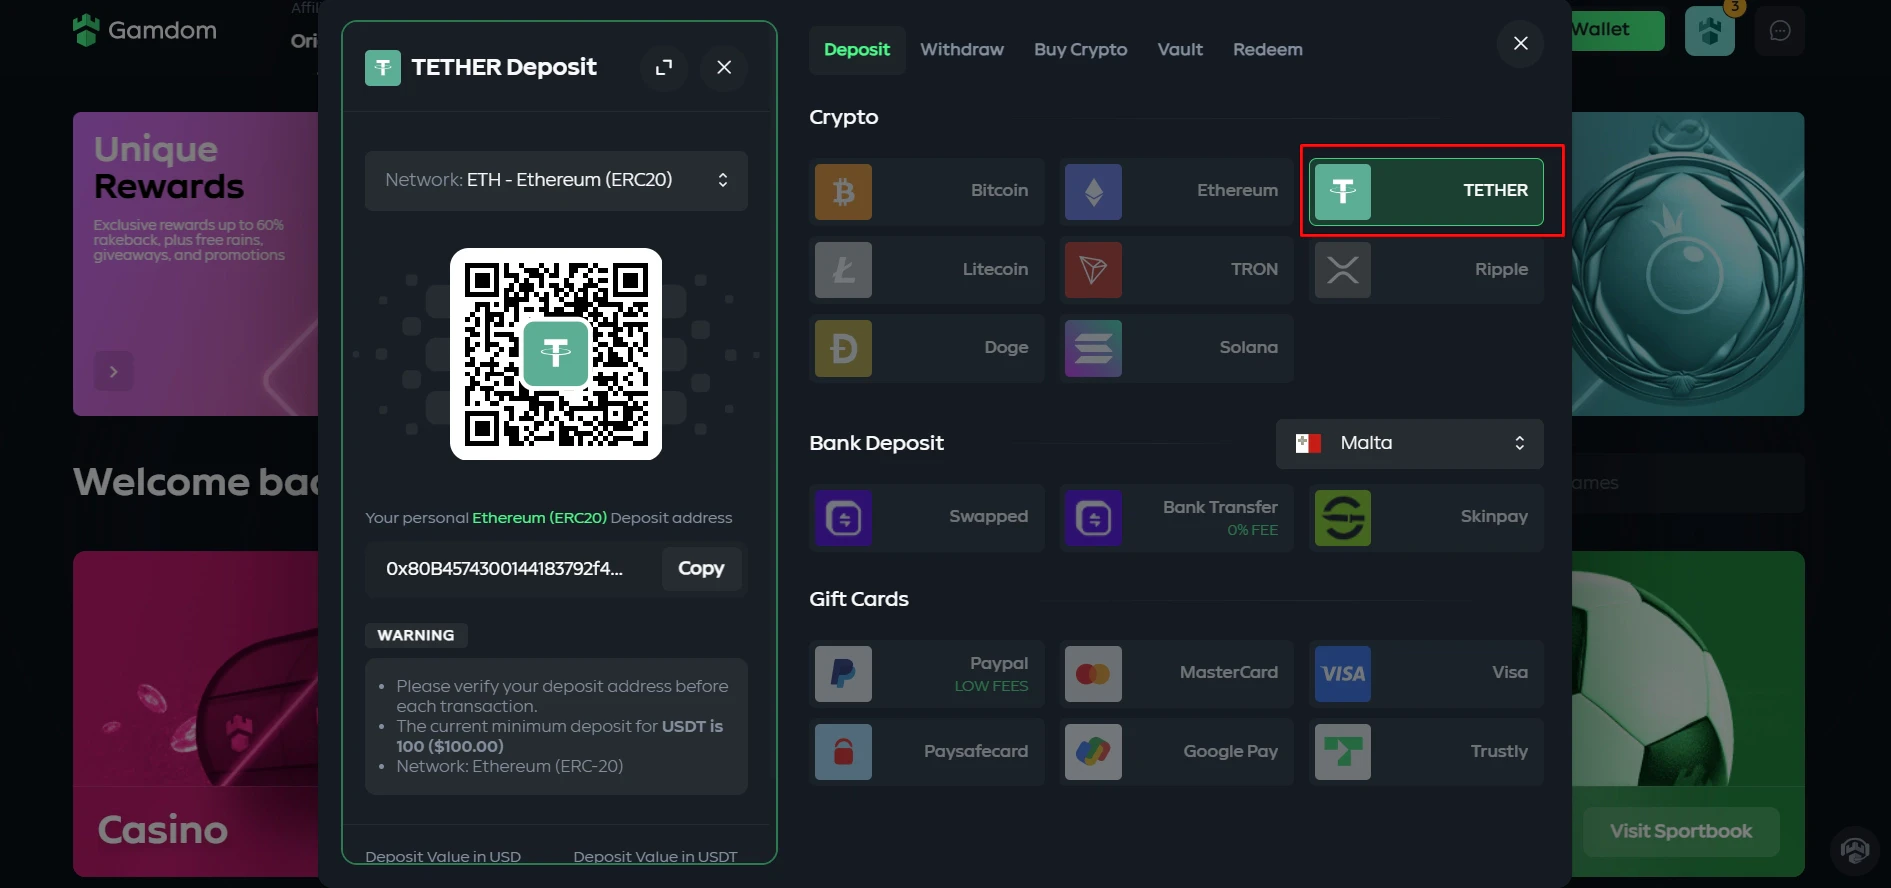Open the Buy Crypto tab
The image size is (1891, 888).
coord(1080,50)
